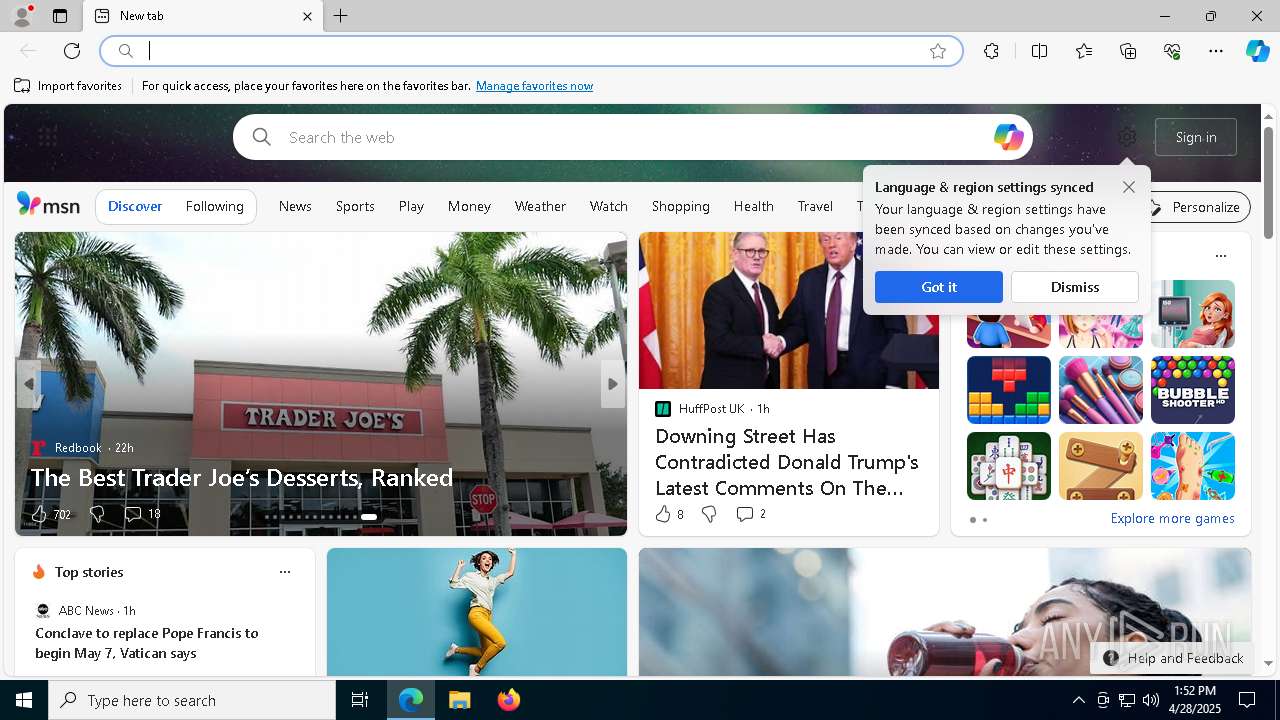
Task: Open Top stories more options menu
Action: 285,572
